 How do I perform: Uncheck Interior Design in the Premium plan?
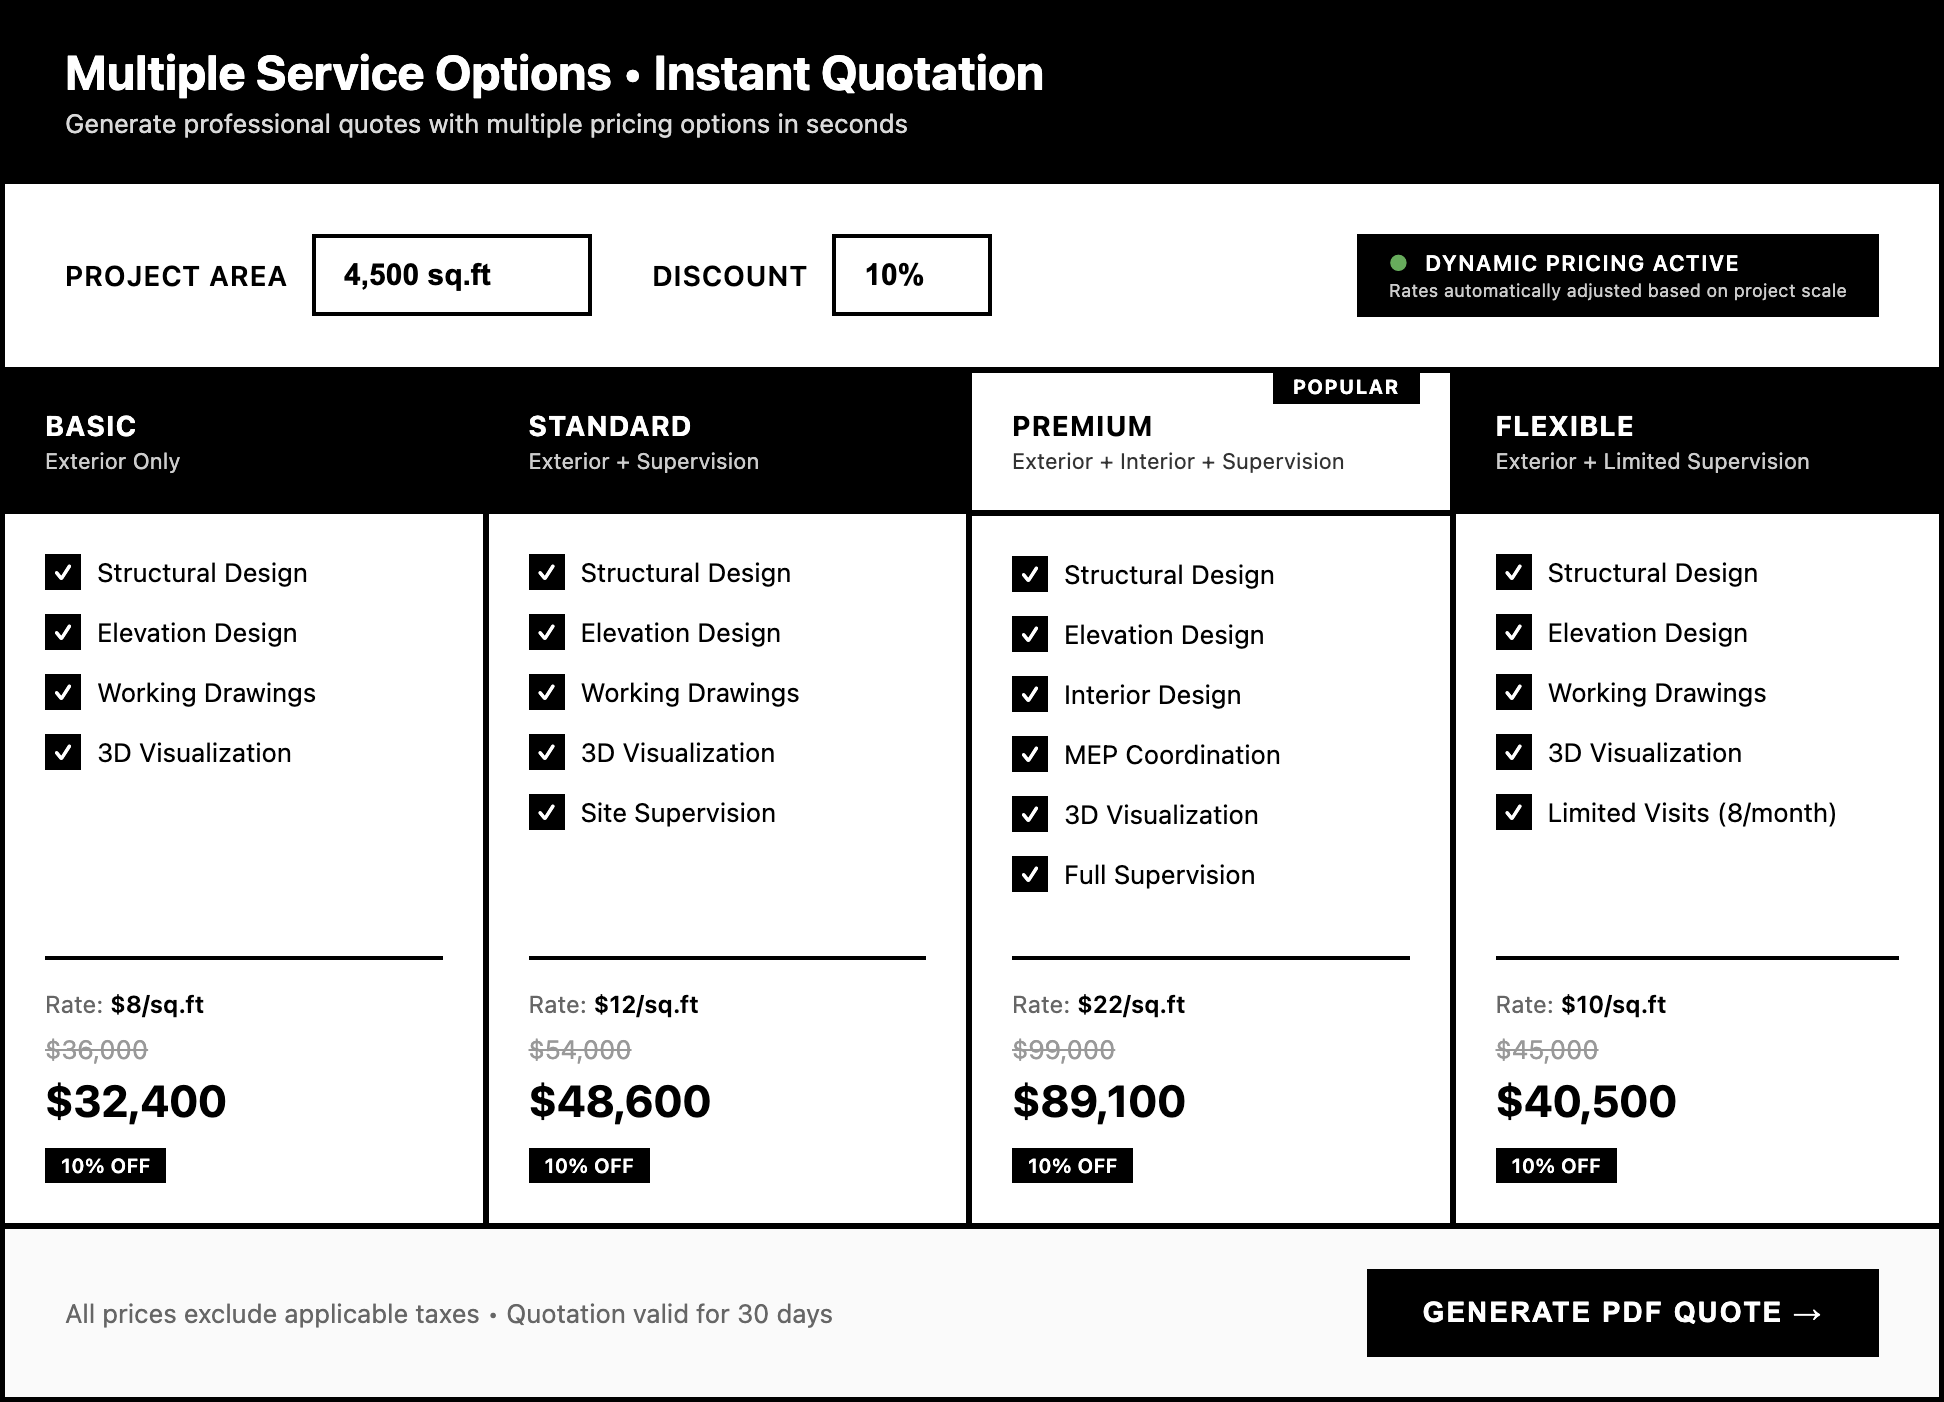(x=1030, y=695)
